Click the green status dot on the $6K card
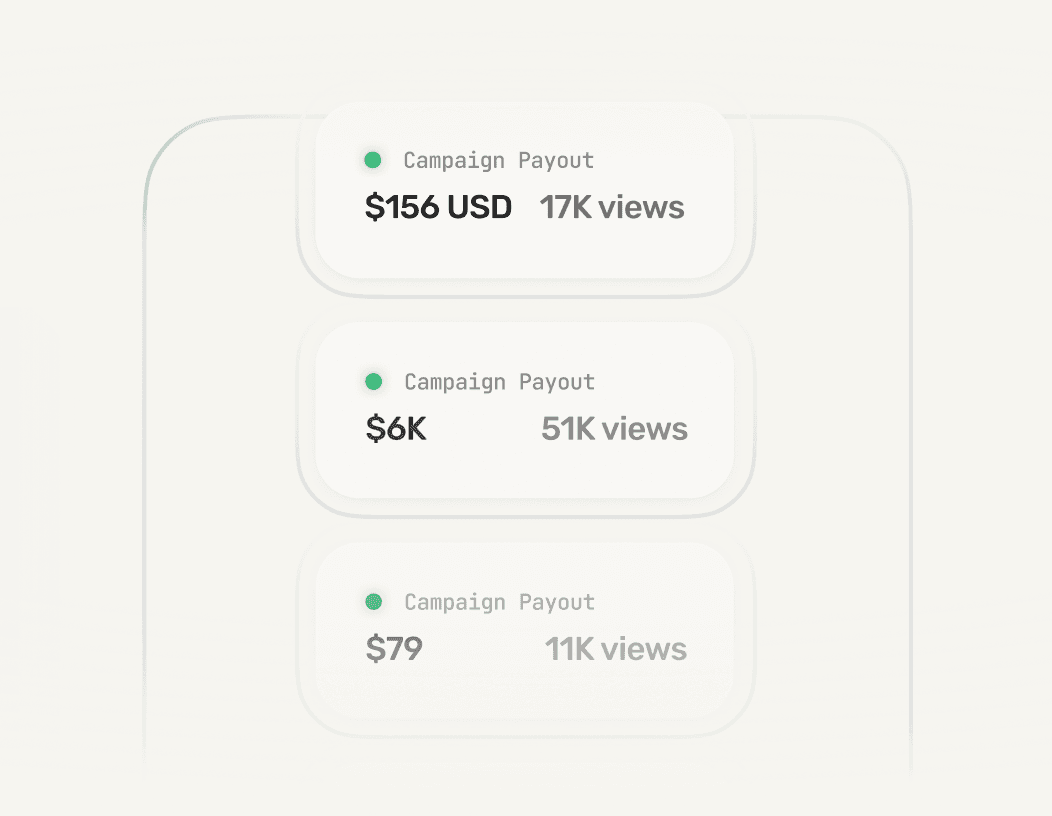The width and height of the screenshot is (1052, 816). point(374,380)
